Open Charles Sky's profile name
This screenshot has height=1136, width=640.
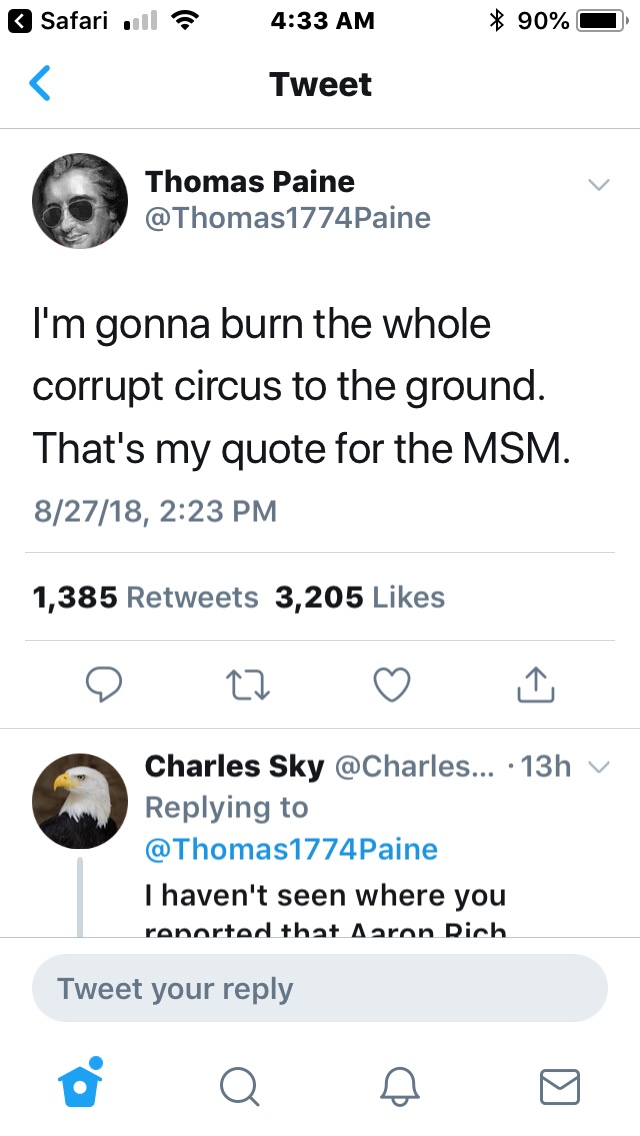[234, 767]
